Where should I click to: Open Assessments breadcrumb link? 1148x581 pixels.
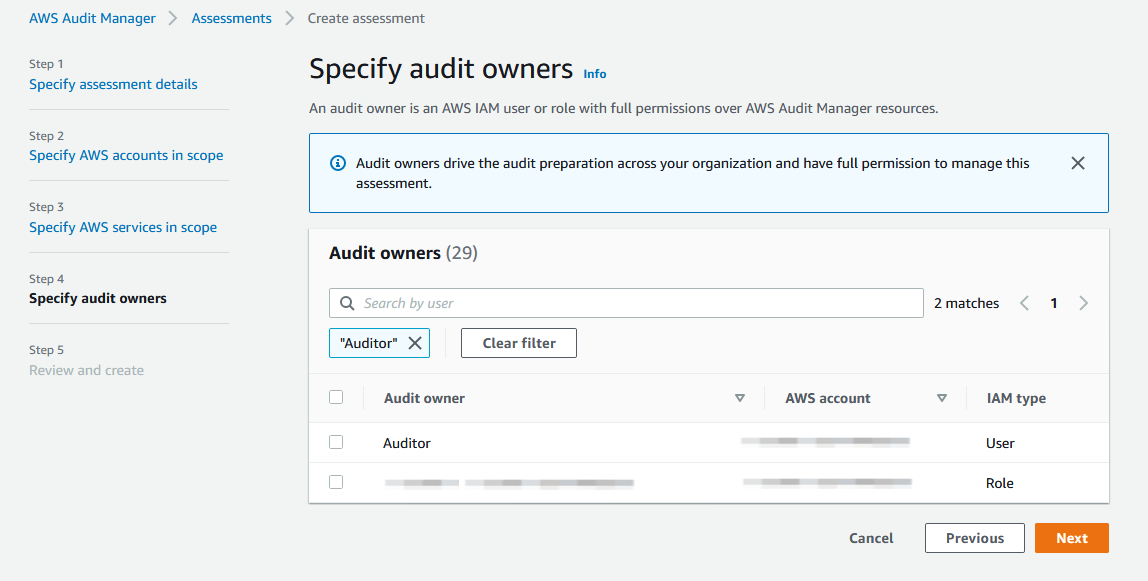231,18
